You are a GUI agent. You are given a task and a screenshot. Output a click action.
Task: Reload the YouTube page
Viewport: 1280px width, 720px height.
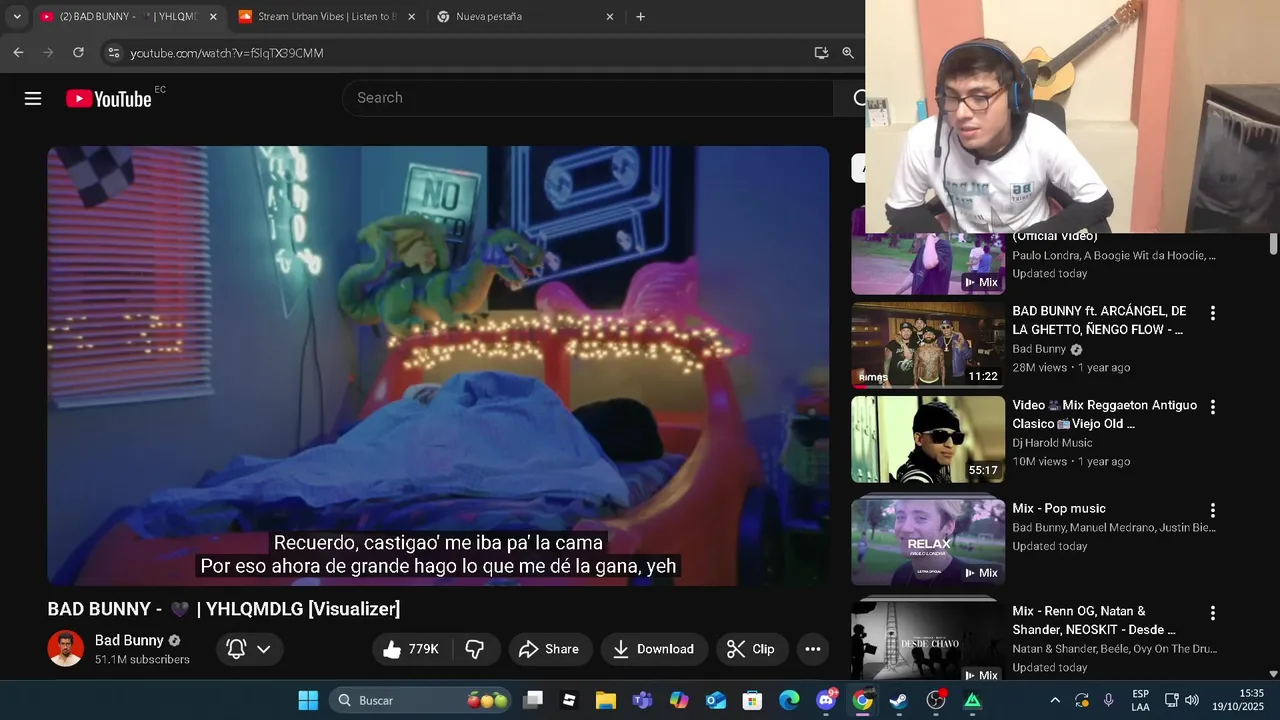coord(78,52)
